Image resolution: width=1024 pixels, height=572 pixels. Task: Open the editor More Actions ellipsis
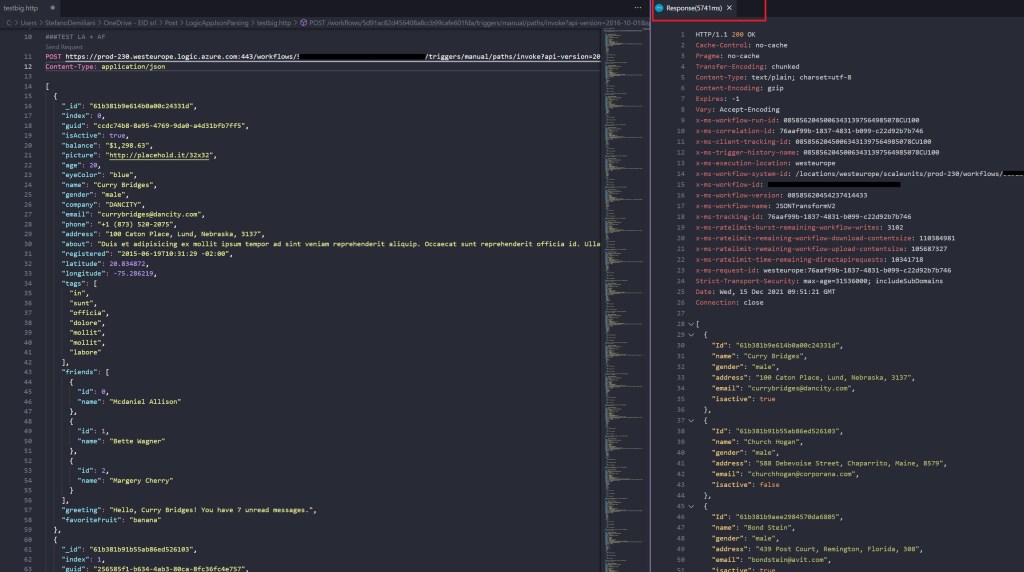637,8
